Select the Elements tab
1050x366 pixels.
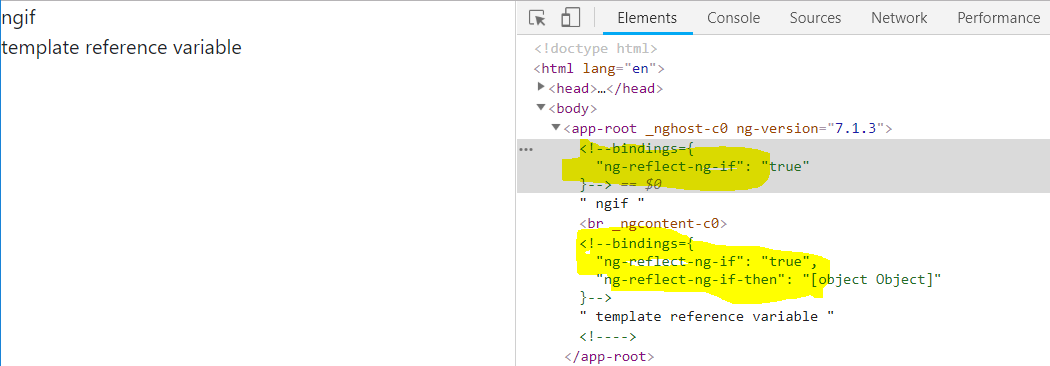coord(647,18)
